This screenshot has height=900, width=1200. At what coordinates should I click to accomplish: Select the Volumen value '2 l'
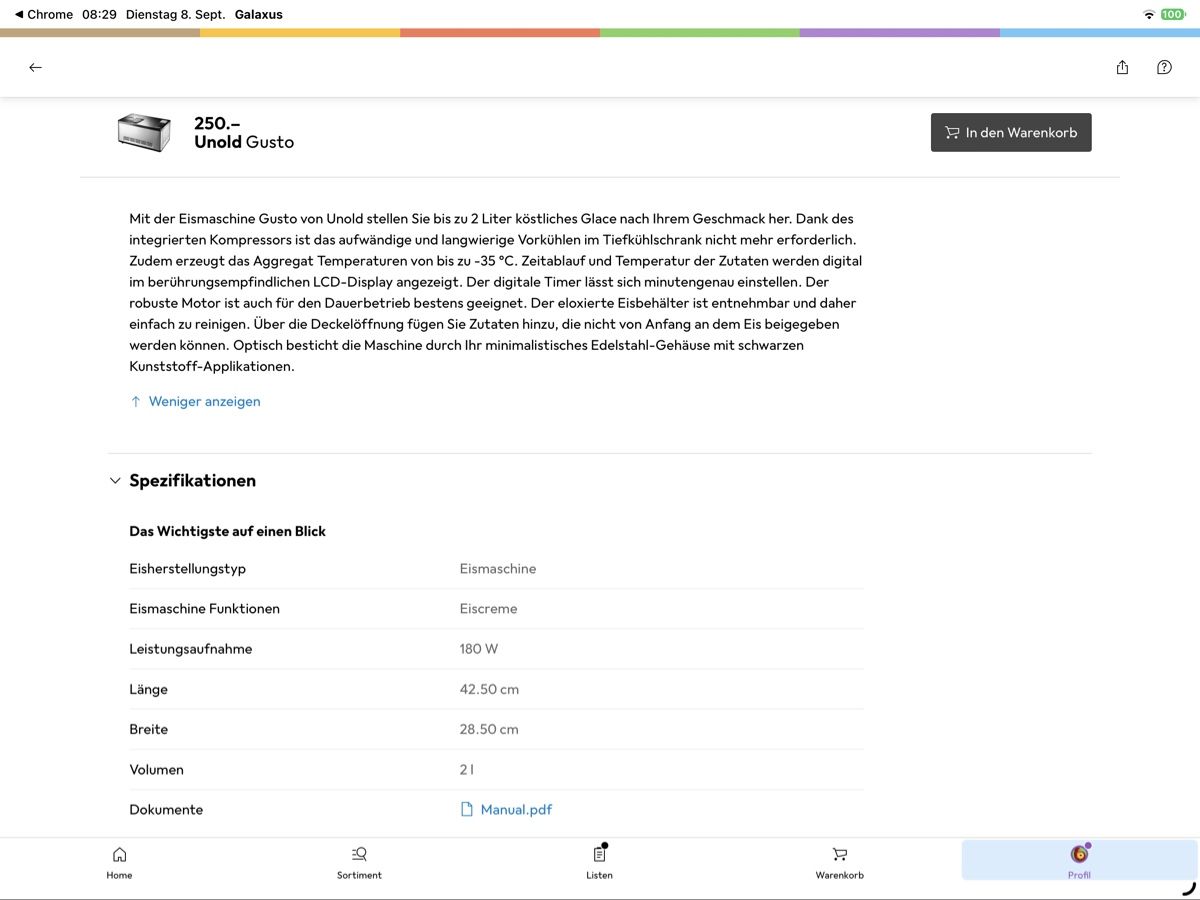pos(467,769)
